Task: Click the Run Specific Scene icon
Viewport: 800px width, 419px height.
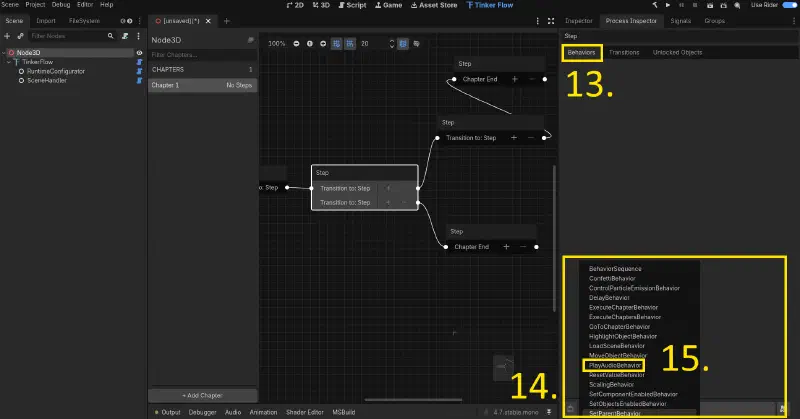Action: click(x=723, y=5)
